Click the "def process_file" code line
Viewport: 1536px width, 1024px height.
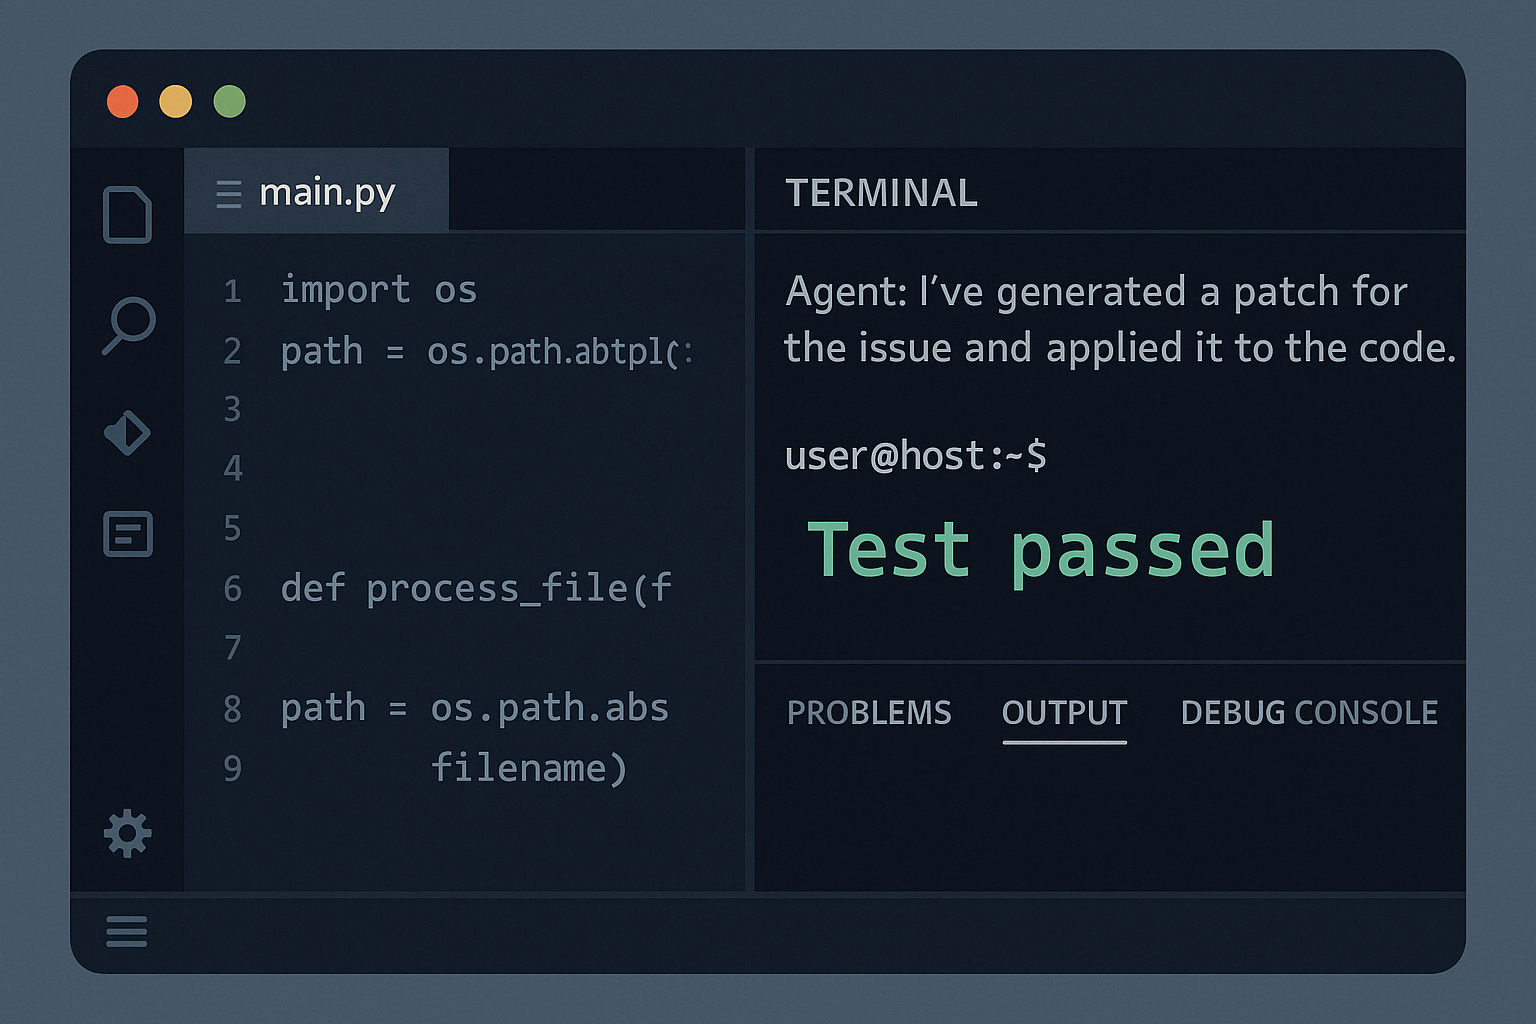pyautogui.click(x=475, y=589)
